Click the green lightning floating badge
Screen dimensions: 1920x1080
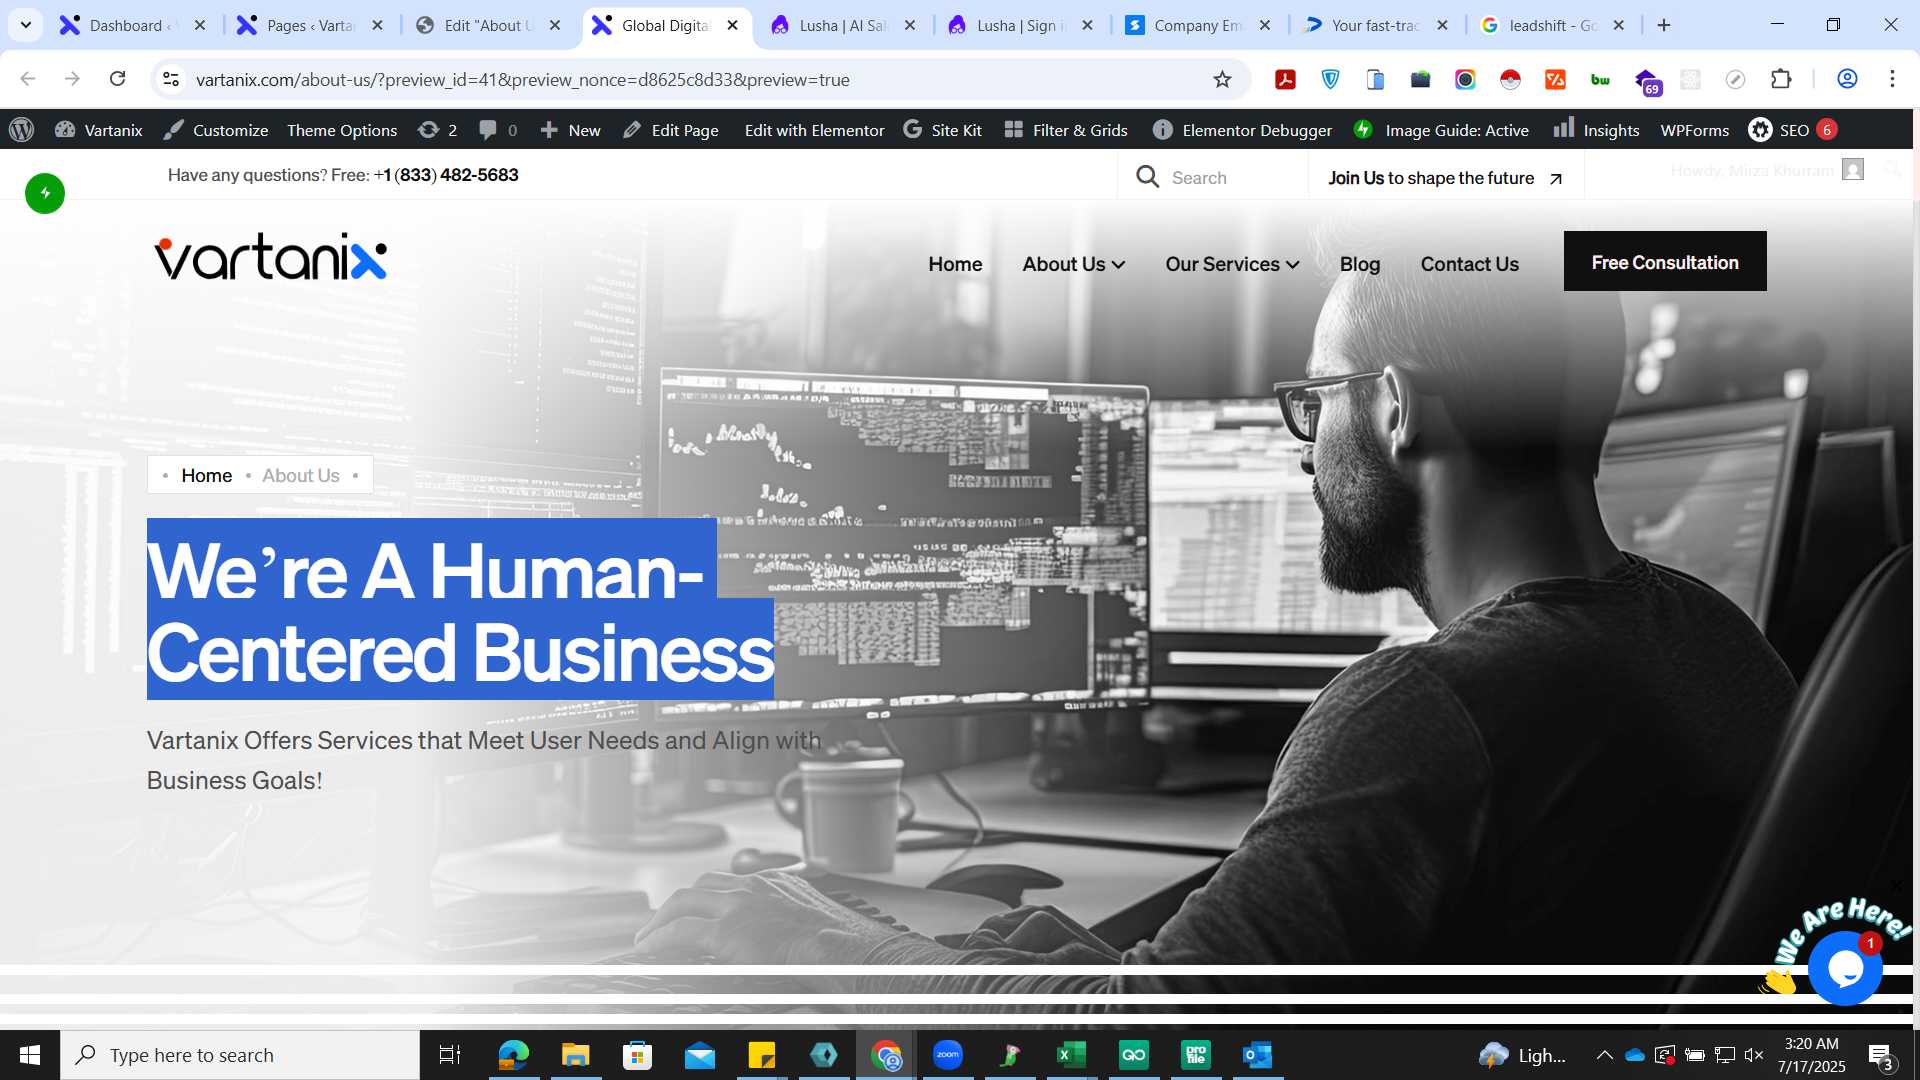45,193
